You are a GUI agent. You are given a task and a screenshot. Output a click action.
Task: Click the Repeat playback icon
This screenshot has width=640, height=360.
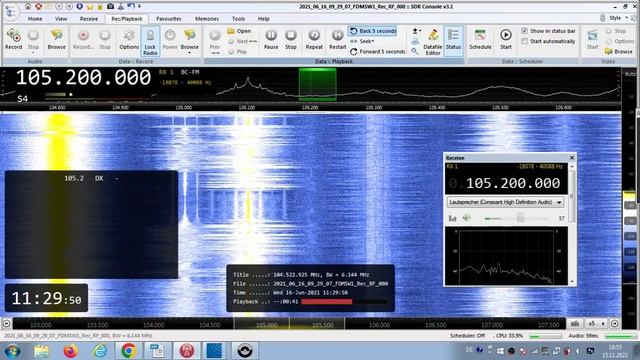pyautogui.click(x=314, y=39)
